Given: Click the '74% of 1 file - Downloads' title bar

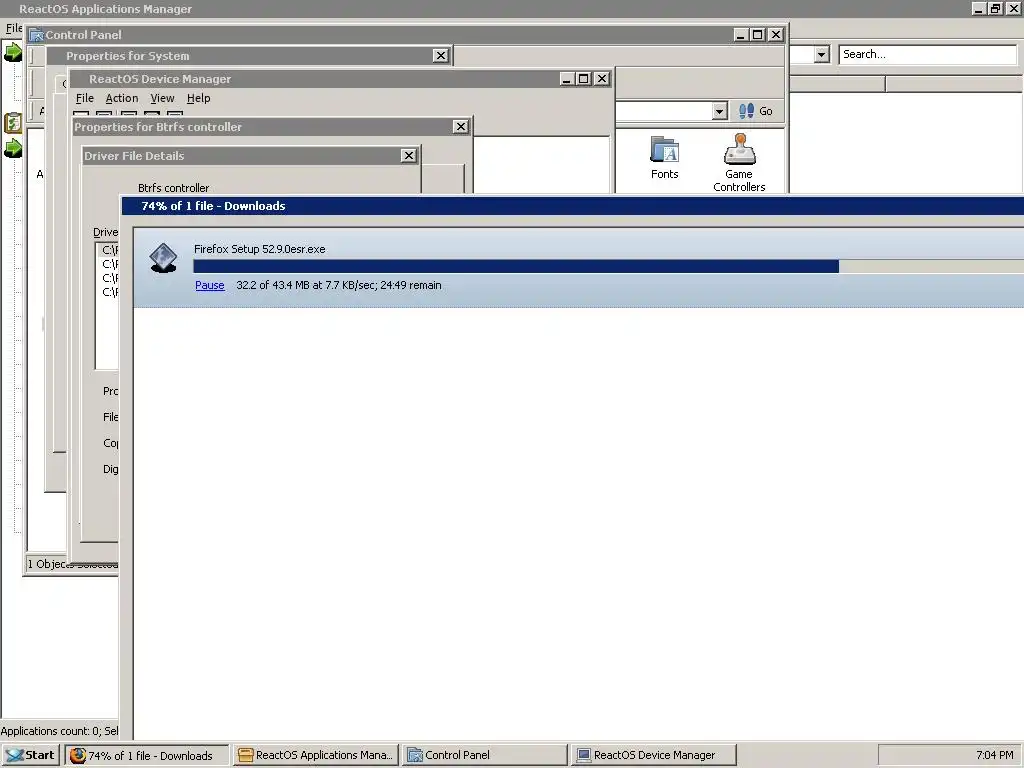Looking at the screenshot, I should tap(573, 206).
